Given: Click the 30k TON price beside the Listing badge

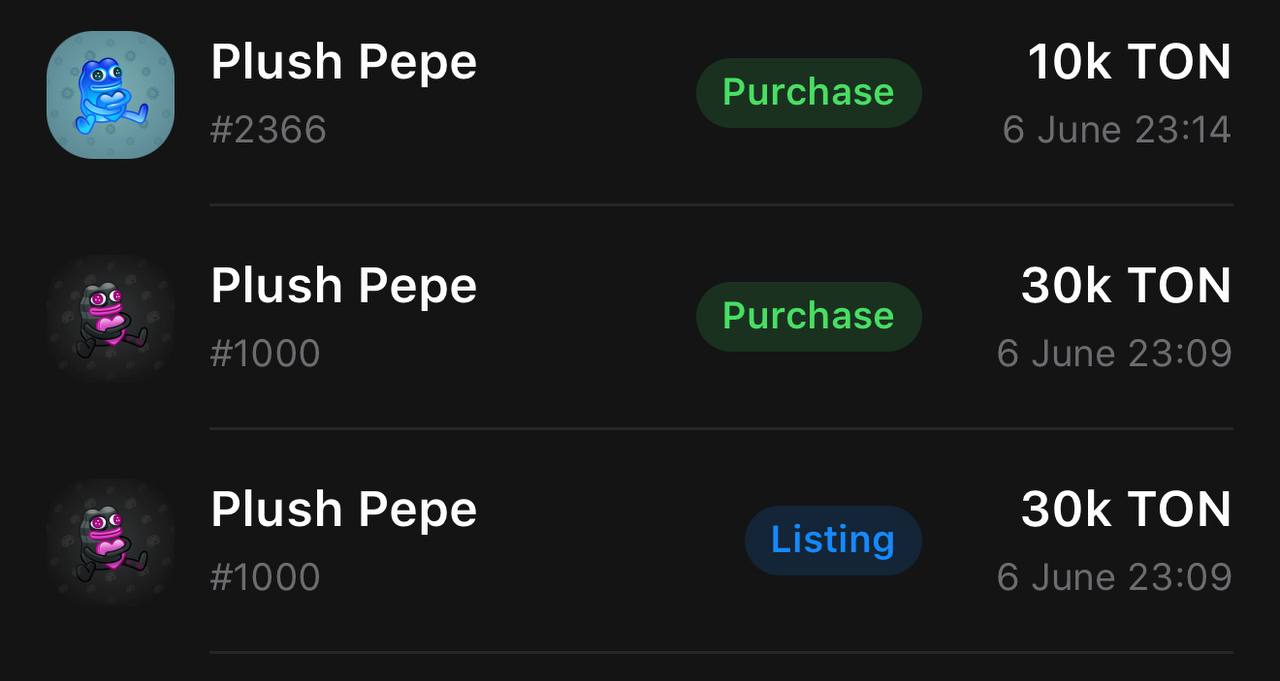Looking at the screenshot, I should pos(1126,511).
